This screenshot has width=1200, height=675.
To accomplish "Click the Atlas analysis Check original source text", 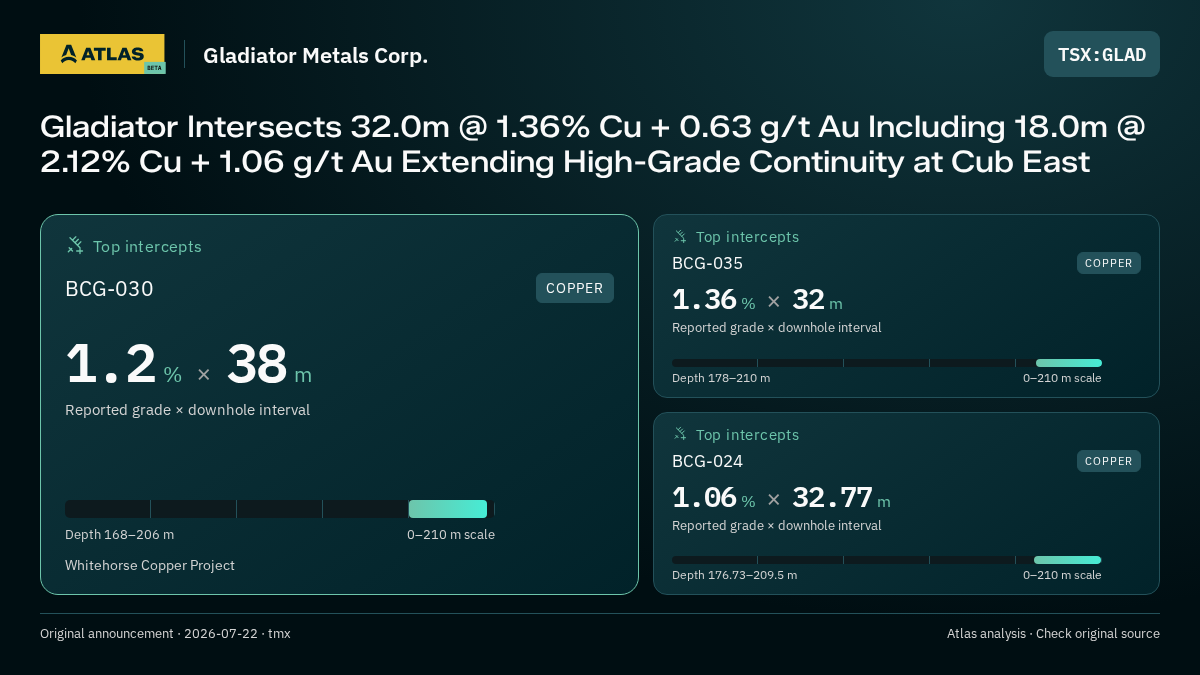I will click(x=1053, y=634).
